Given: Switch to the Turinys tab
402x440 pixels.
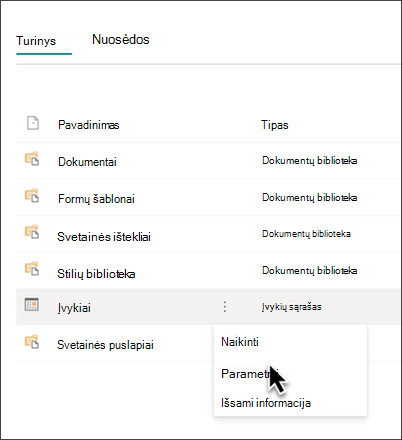Looking at the screenshot, I should click(36, 41).
